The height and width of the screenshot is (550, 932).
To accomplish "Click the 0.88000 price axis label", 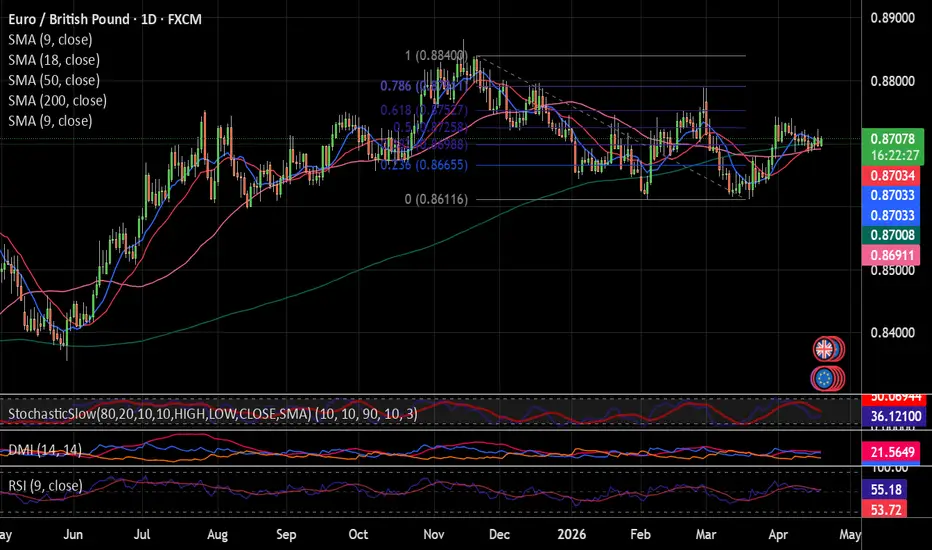I will click(x=892, y=81).
